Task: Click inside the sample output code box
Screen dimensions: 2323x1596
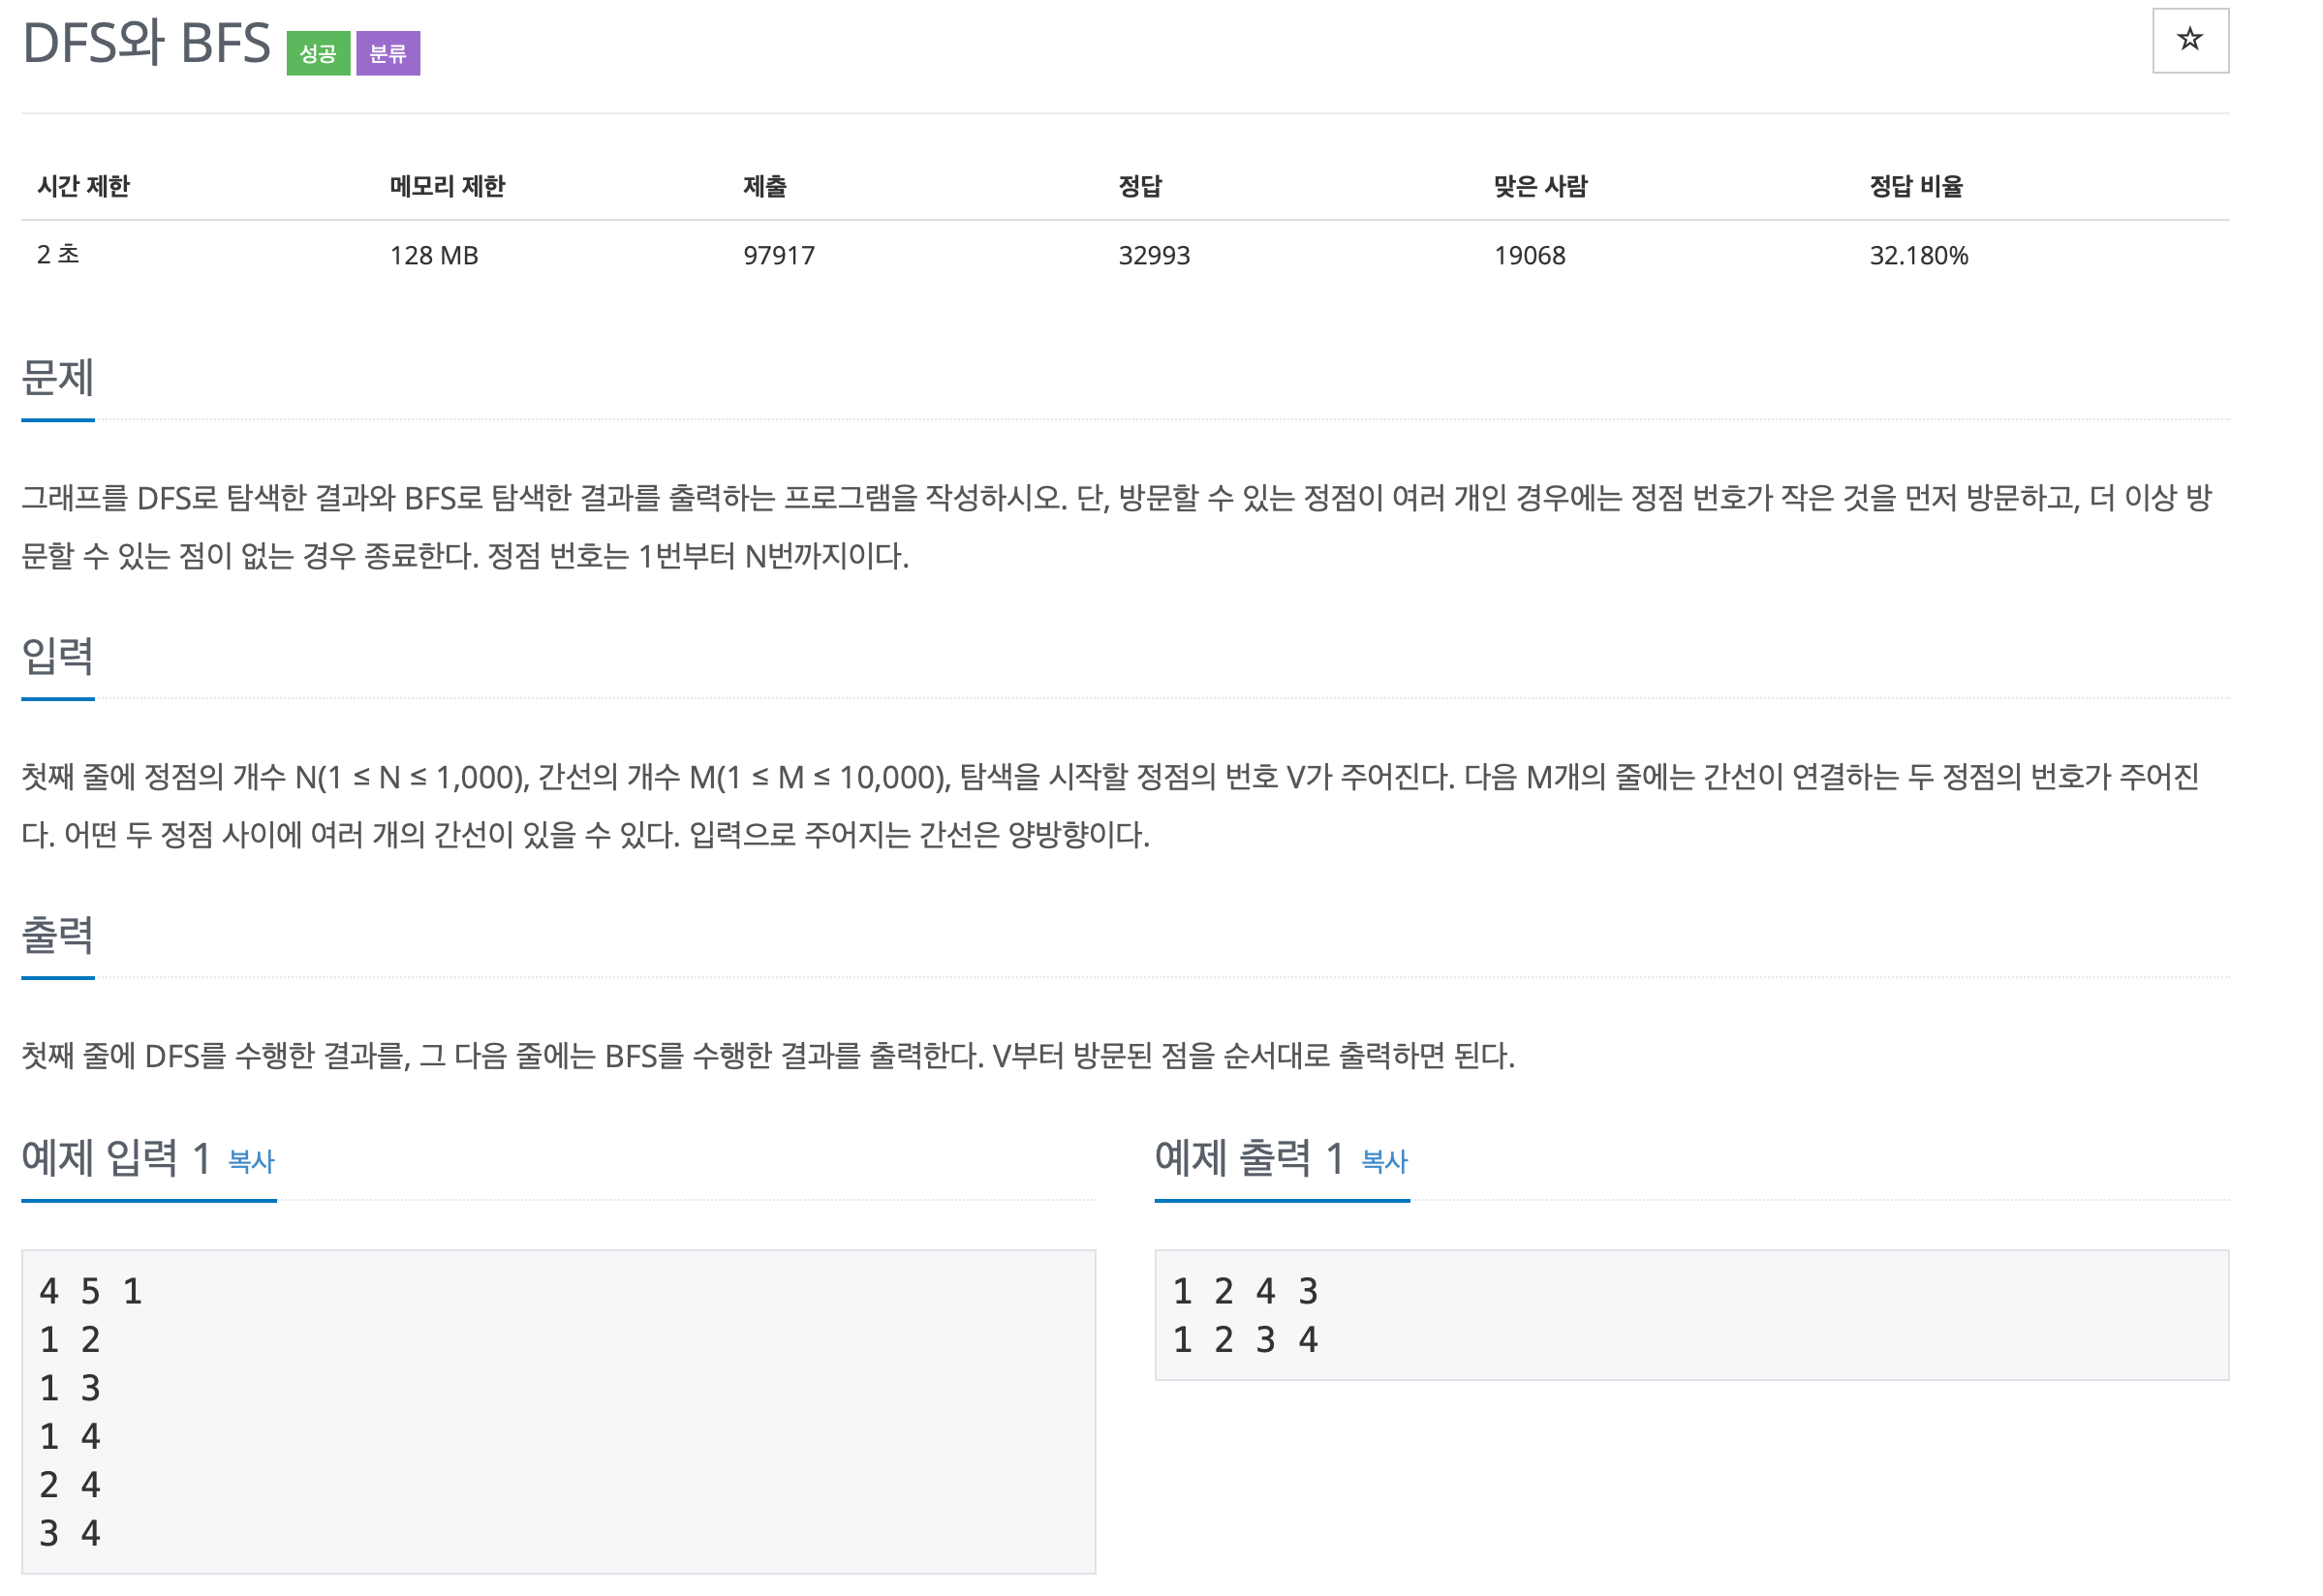Action: point(1691,1314)
